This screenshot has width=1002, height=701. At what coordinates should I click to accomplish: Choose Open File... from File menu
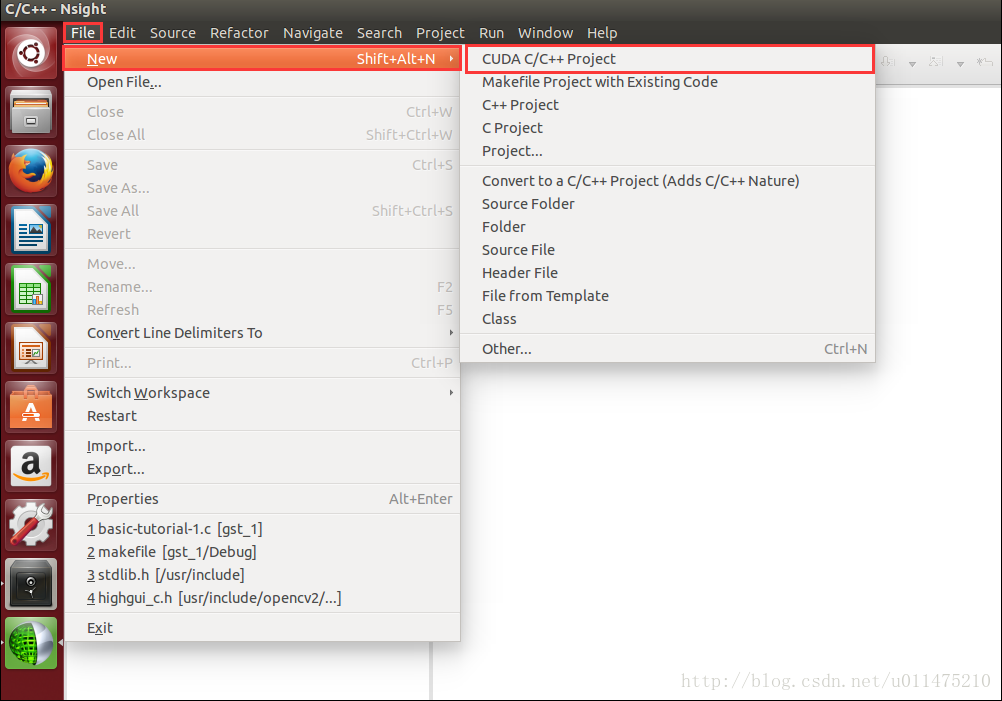(x=262, y=82)
